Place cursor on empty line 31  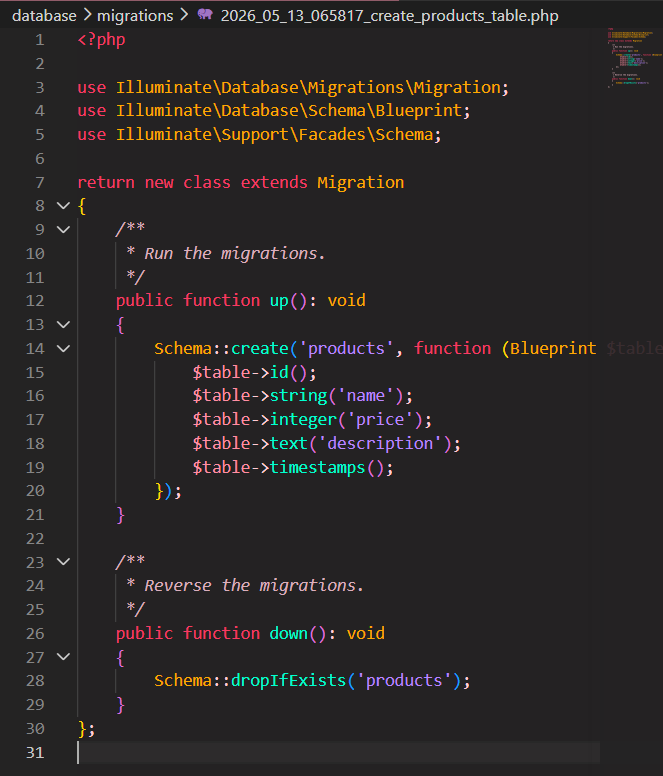pyautogui.click(x=338, y=752)
